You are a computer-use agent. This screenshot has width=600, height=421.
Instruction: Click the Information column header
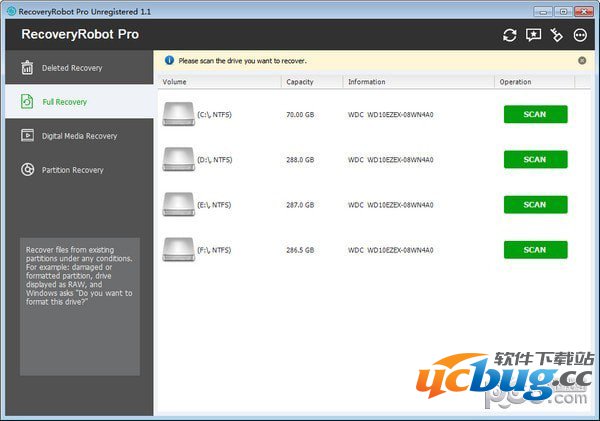point(368,82)
